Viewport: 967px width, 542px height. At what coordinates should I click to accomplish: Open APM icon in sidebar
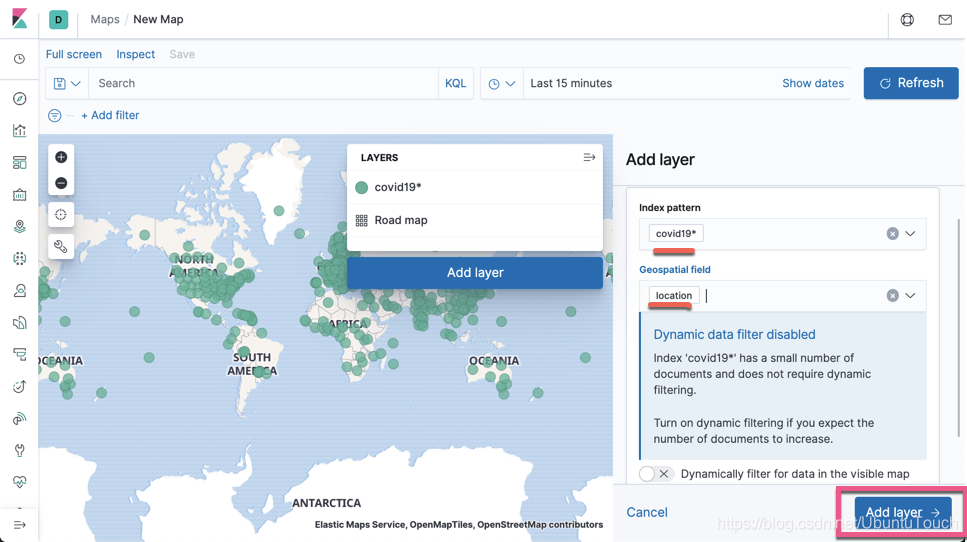pos(20,355)
